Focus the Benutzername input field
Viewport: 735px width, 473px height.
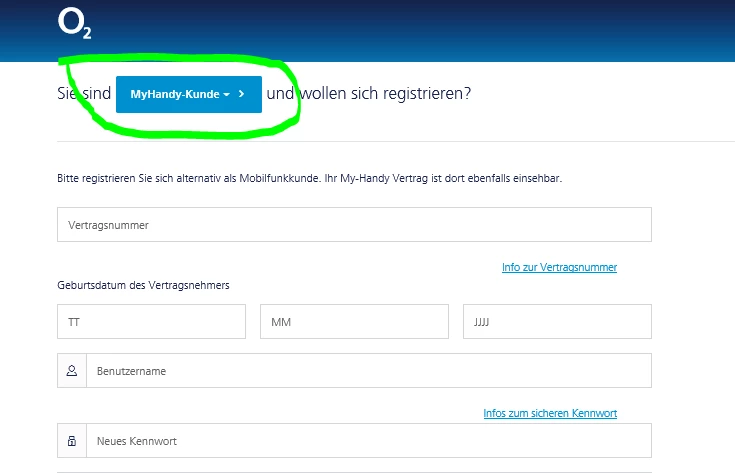pos(369,371)
